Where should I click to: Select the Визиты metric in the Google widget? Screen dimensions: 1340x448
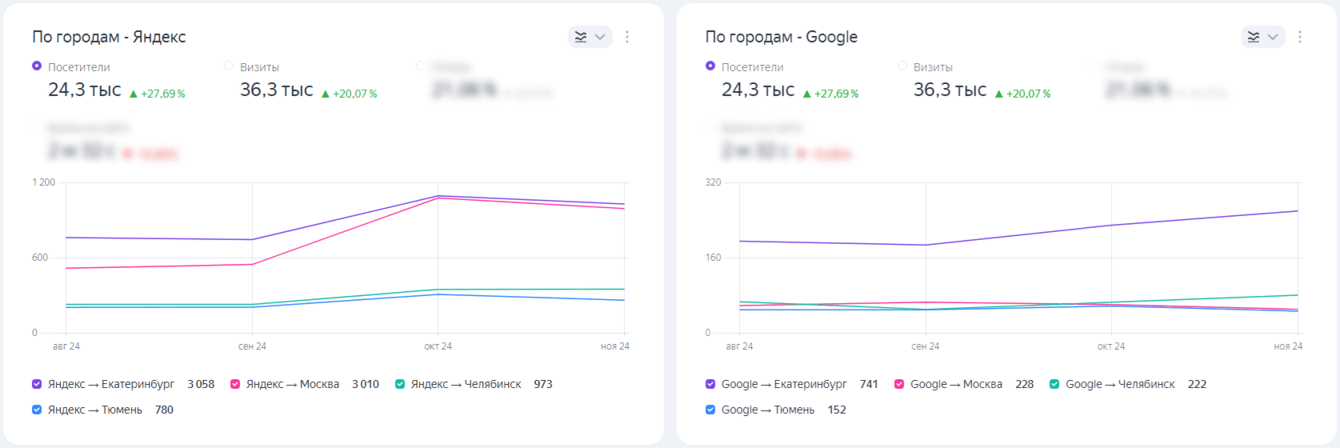(x=902, y=66)
